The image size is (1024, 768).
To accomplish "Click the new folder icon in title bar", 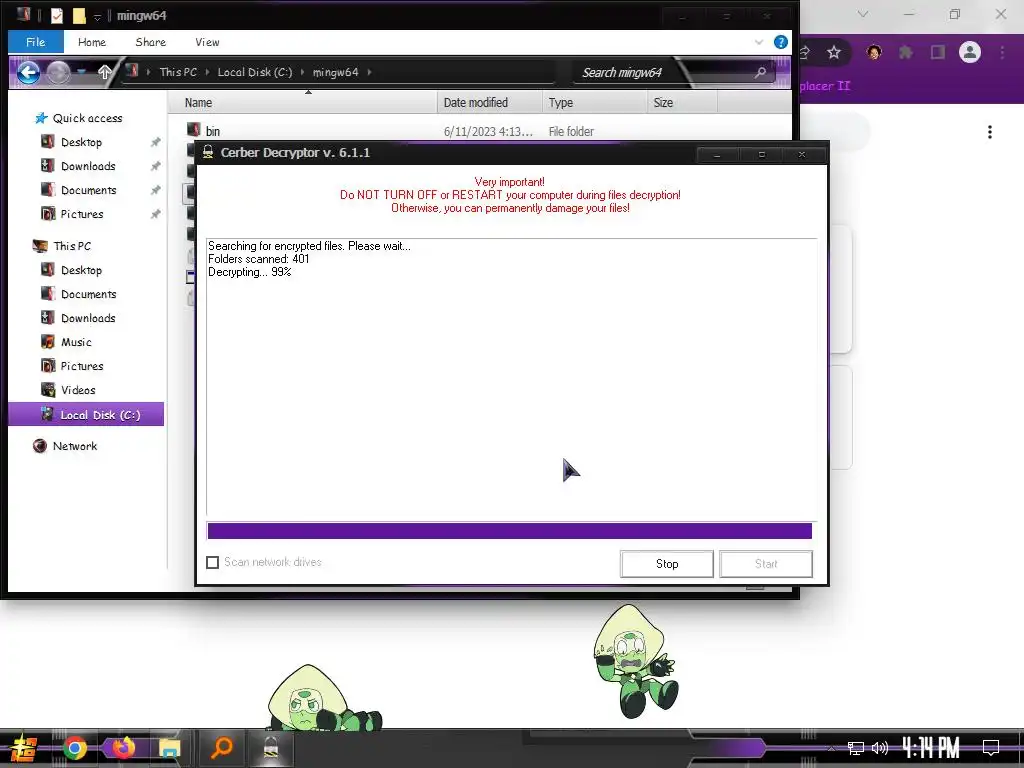I will [x=79, y=15].
